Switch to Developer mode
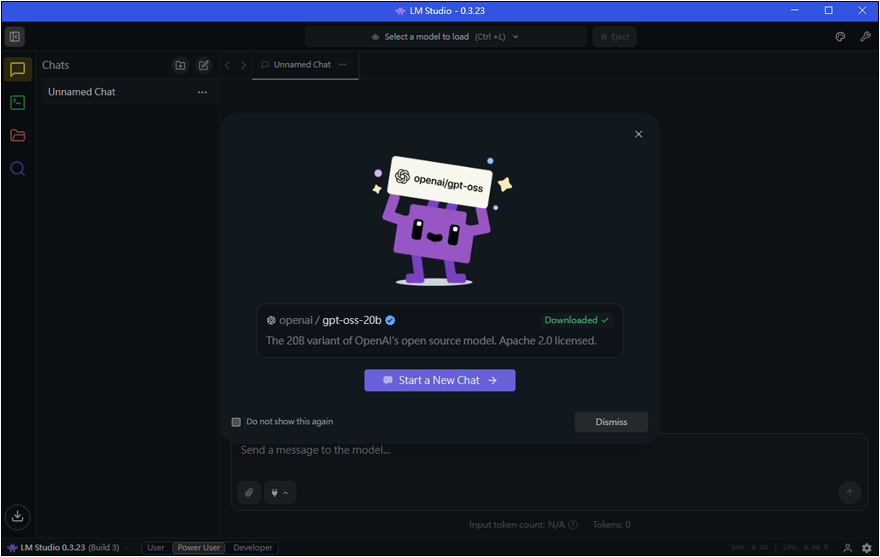The height and width of the screenshot is (557, 880). (x=253, y=547)
